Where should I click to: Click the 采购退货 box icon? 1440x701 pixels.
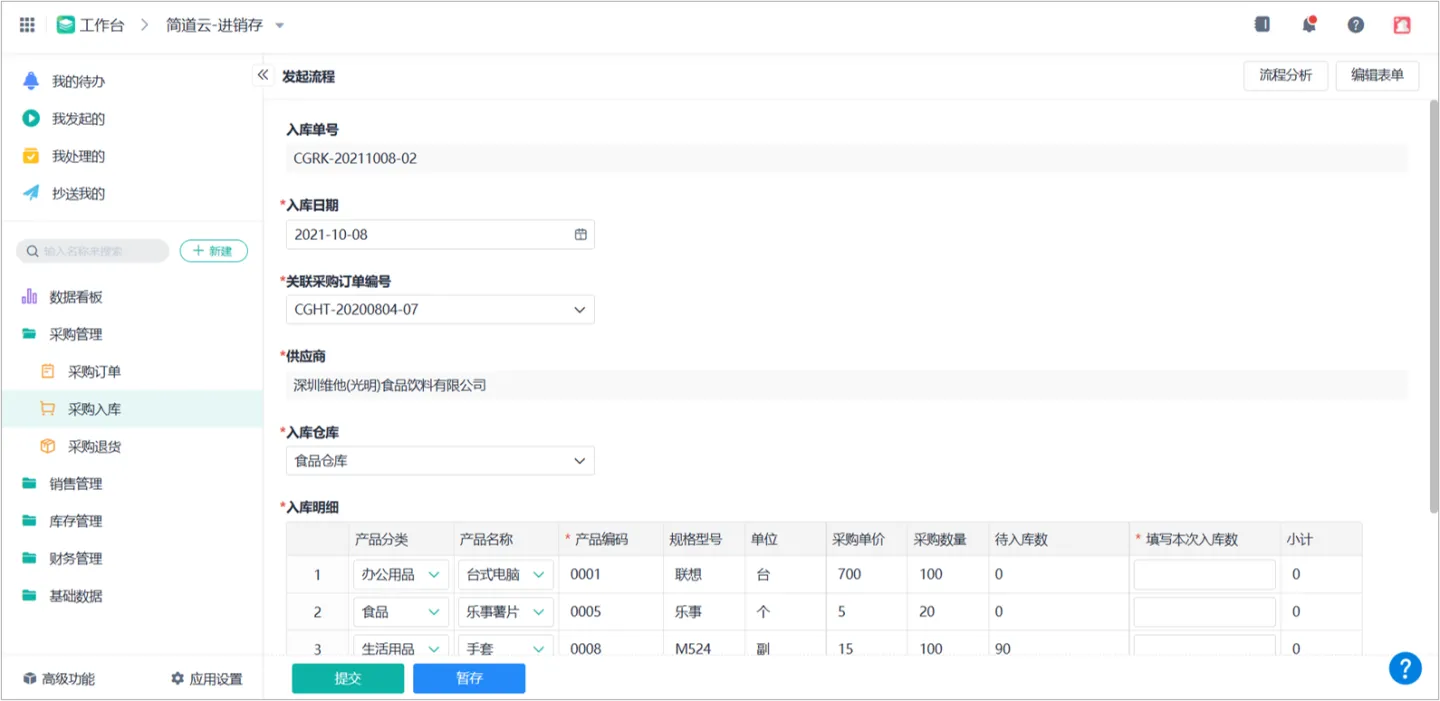pos(47,446)
